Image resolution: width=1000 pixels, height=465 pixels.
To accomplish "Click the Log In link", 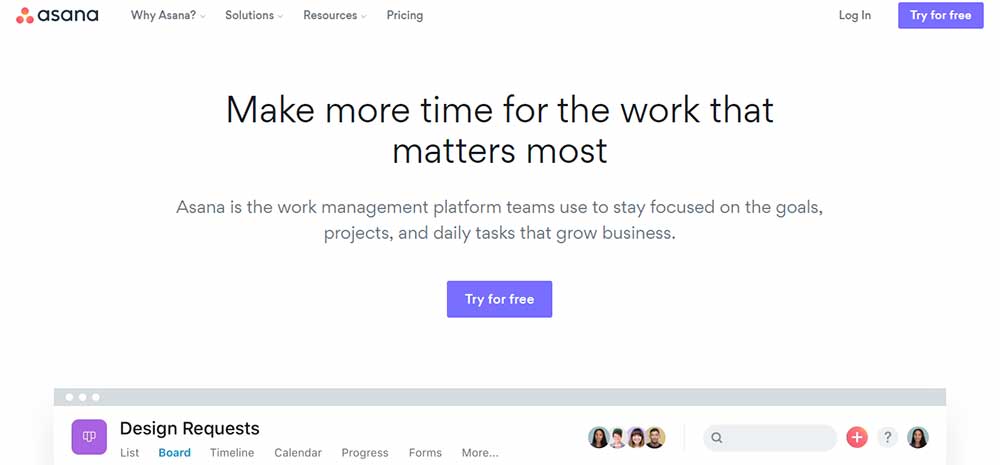I will [855, 15].
